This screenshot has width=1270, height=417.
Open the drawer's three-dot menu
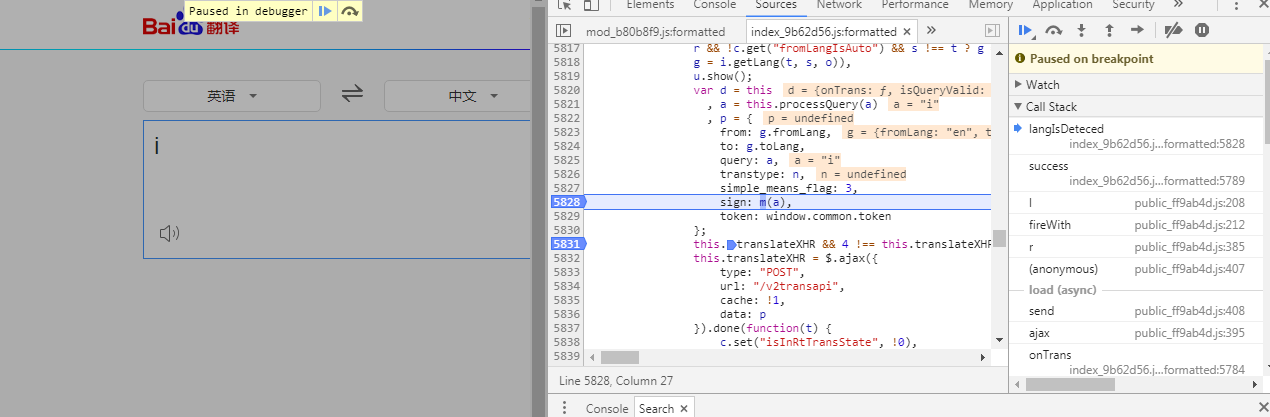pos(564,408)
